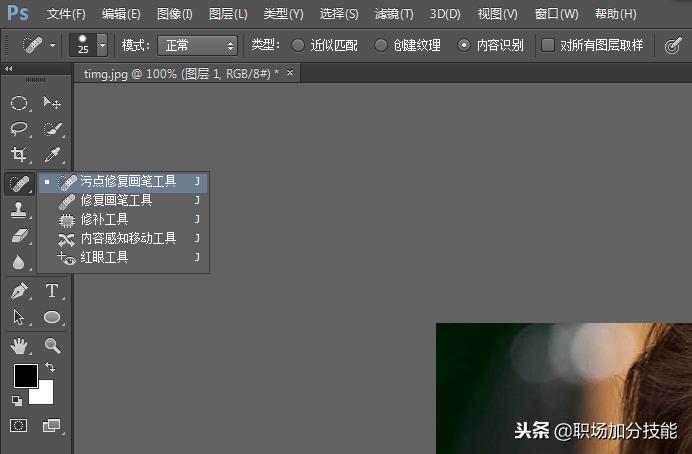Viewport: 692px width, 454px height.
Task: Enable 对所有图层取样 checkbox
Action: click(x=548, y=45)
